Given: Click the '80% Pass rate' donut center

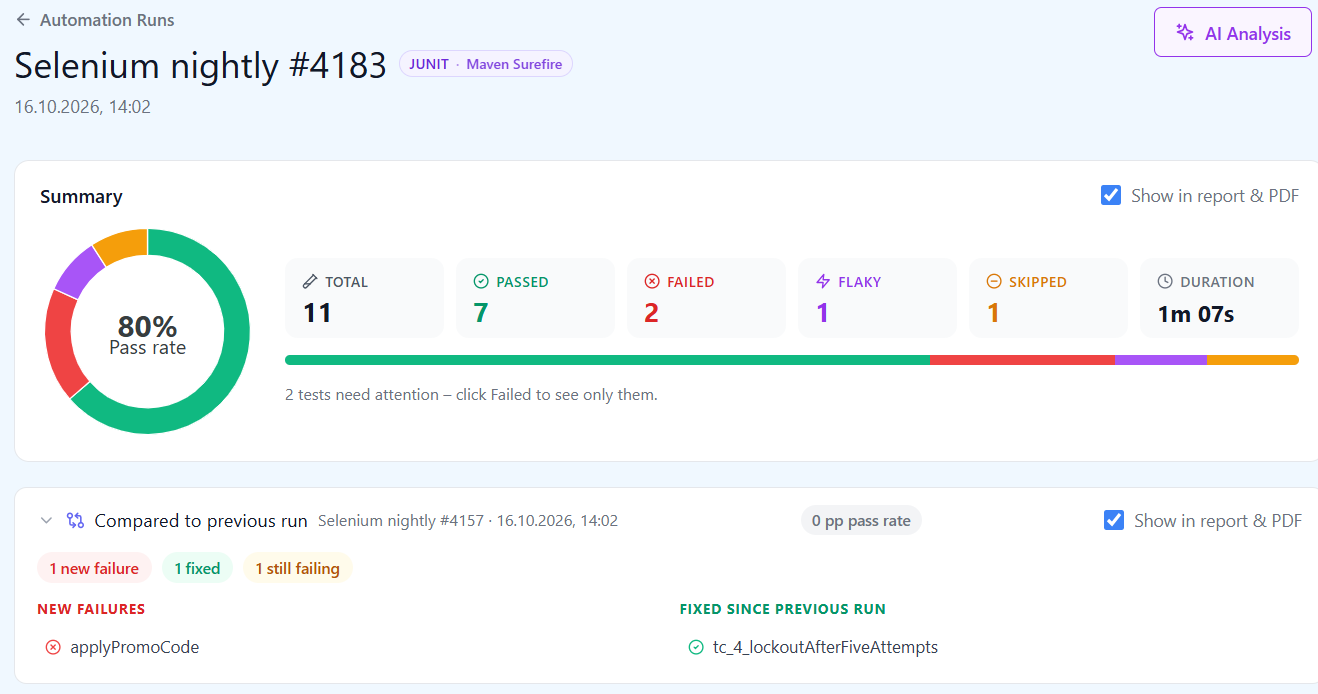Looking at the screenshot, I should pyautogui.click(x=148, y=334).
